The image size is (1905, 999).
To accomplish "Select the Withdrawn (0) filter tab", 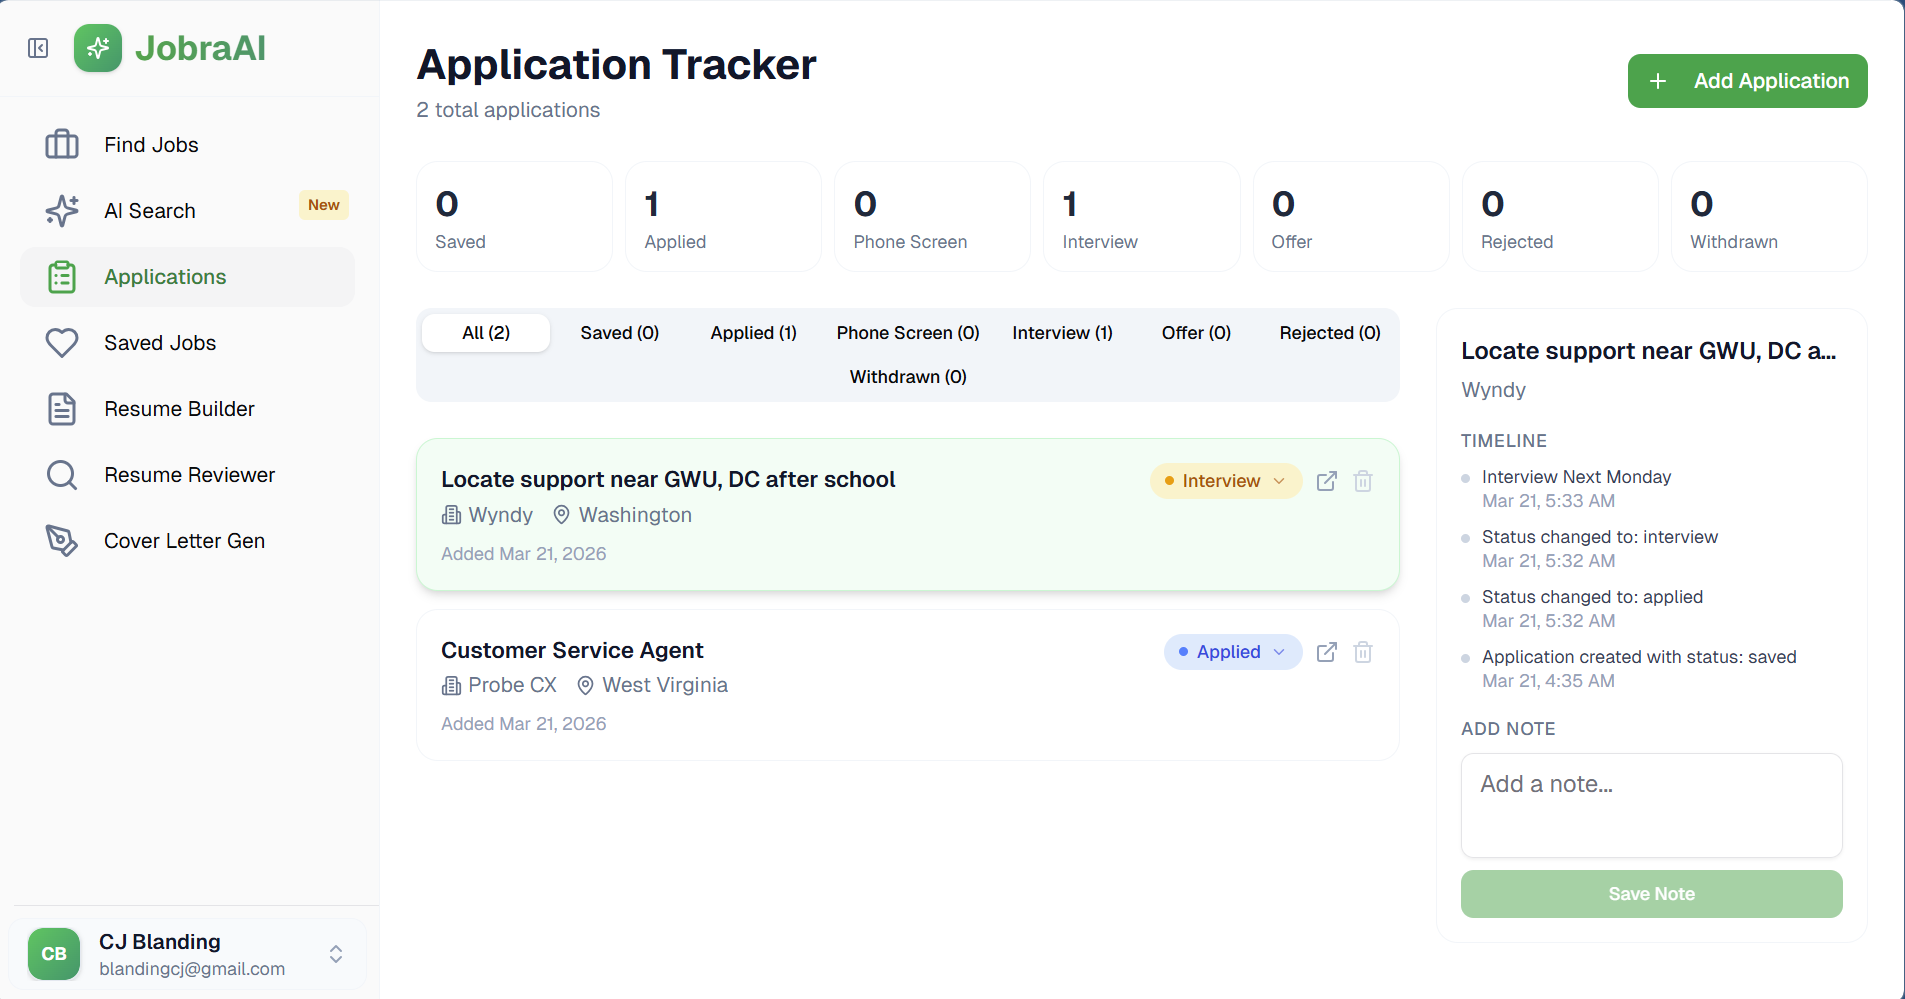I will (x=908, y=377).
